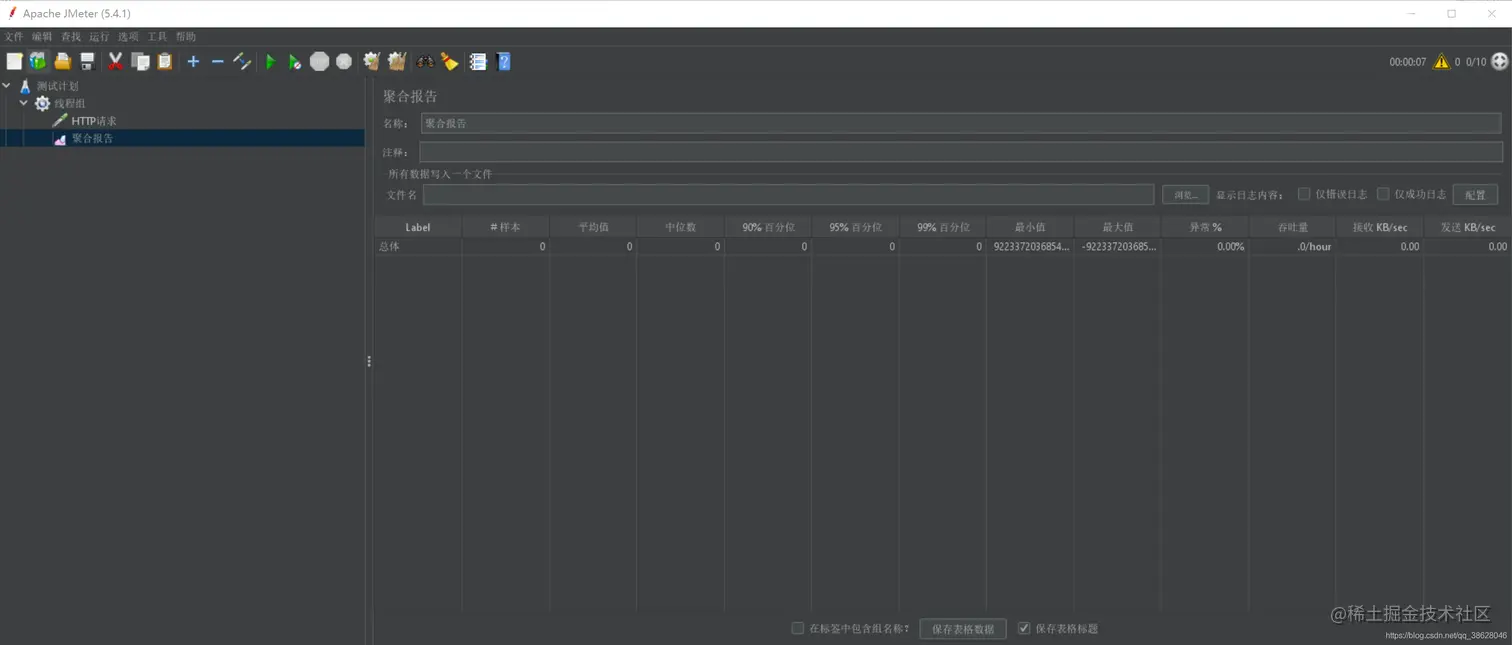Click the pipette icon of HTTP请求

pos(60,121)
